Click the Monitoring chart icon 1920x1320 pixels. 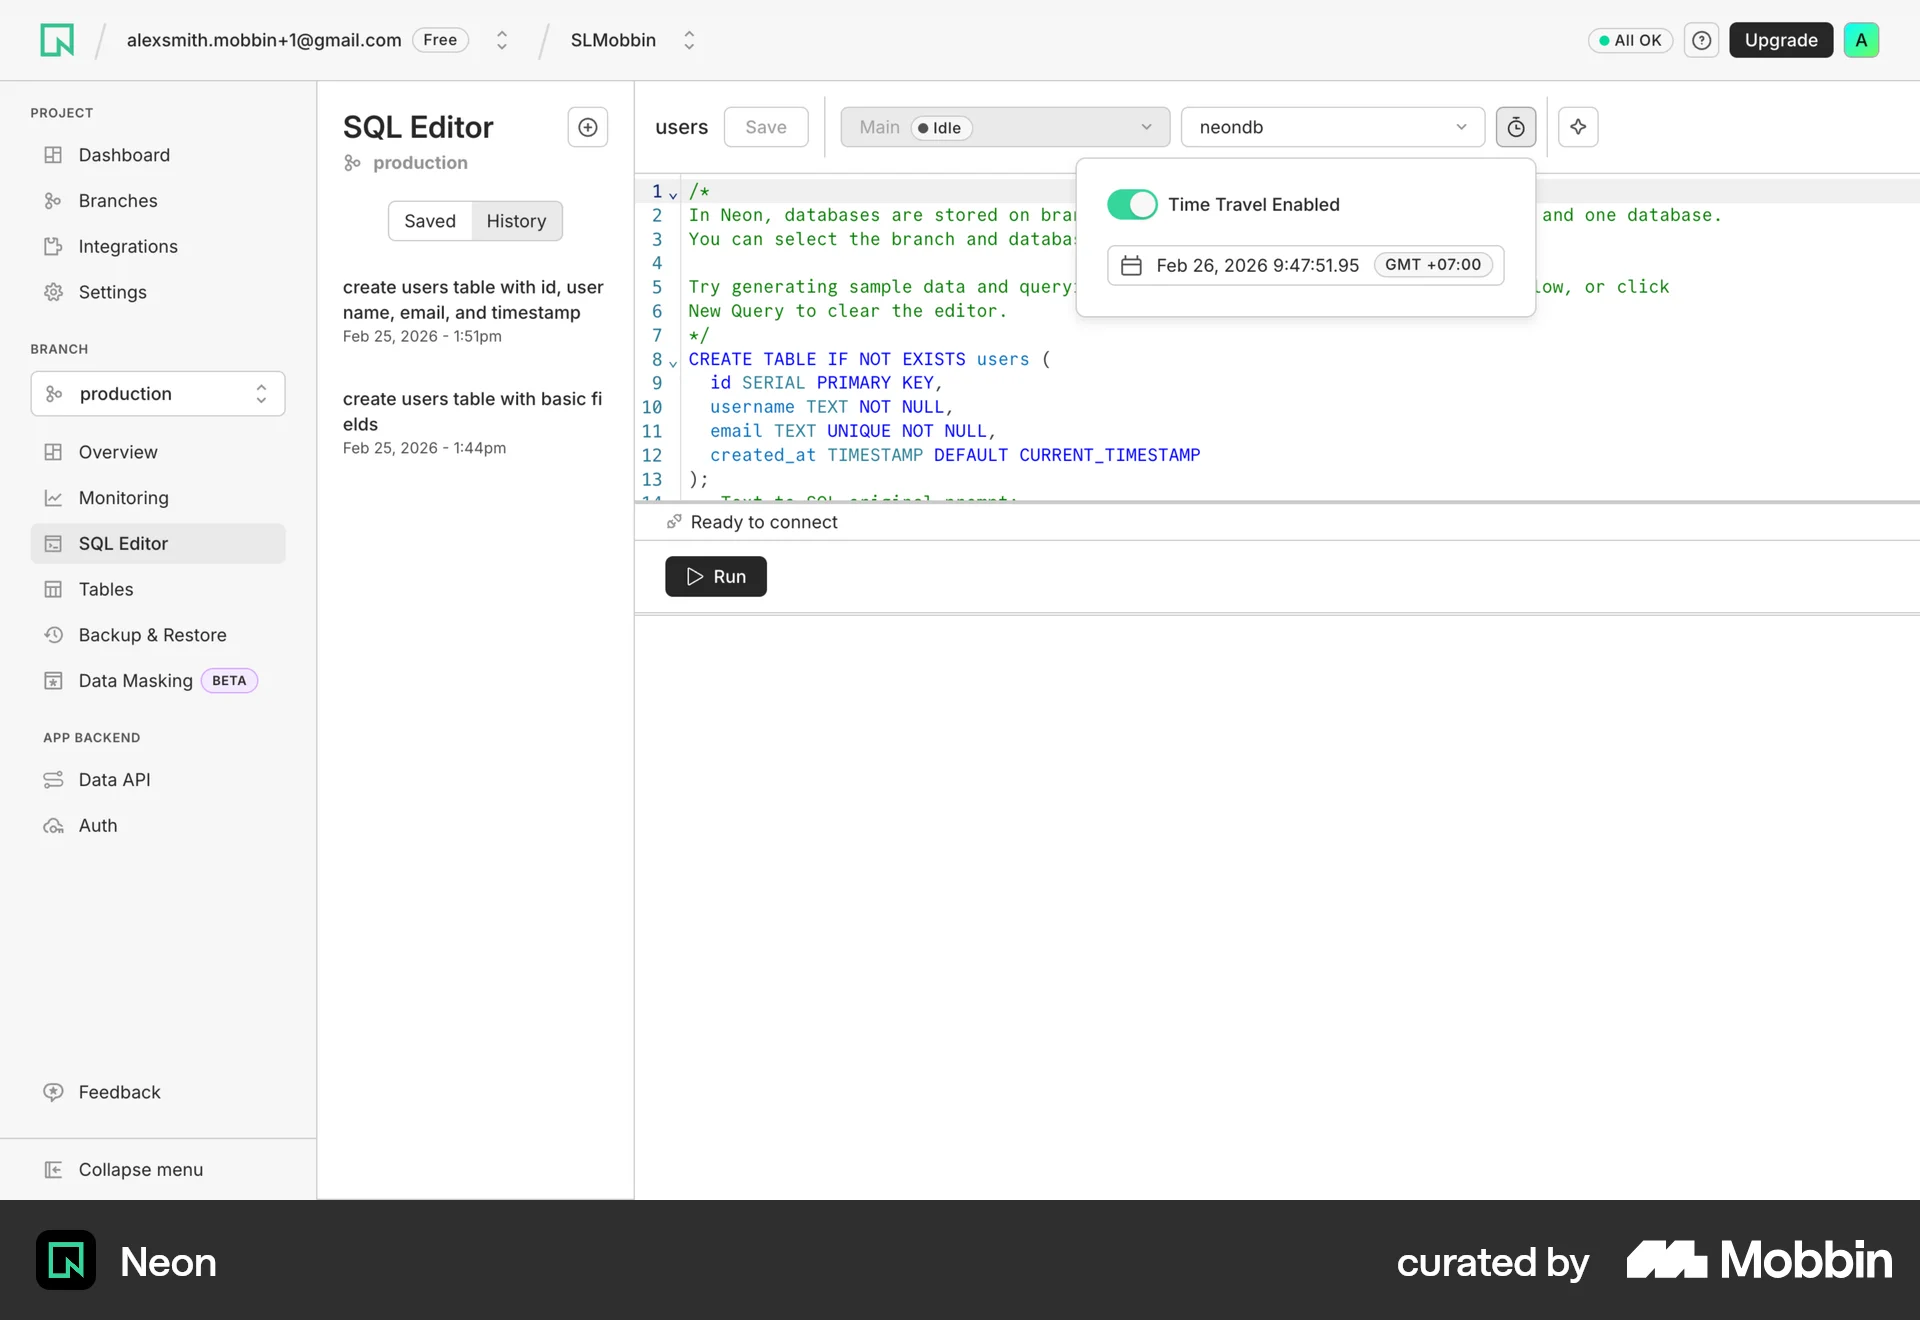(x=53, y=498)
